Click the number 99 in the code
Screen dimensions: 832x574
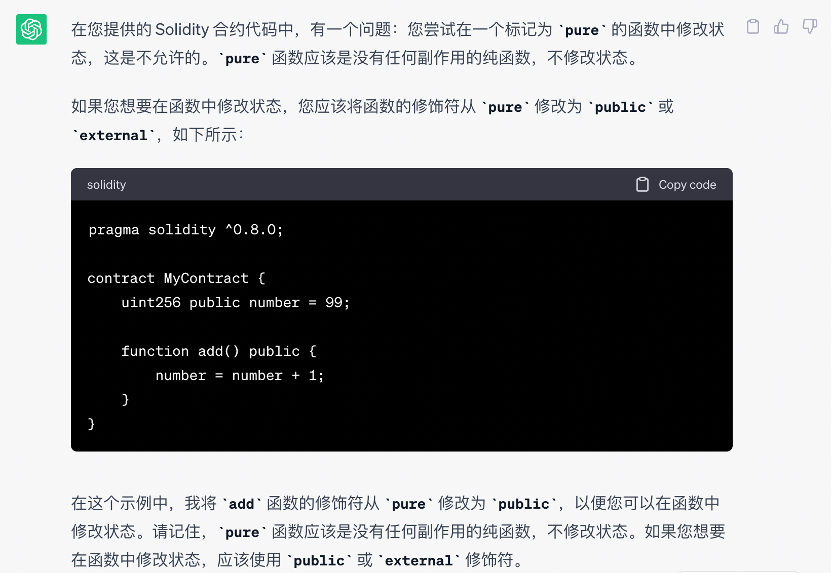tap(334, 302)
